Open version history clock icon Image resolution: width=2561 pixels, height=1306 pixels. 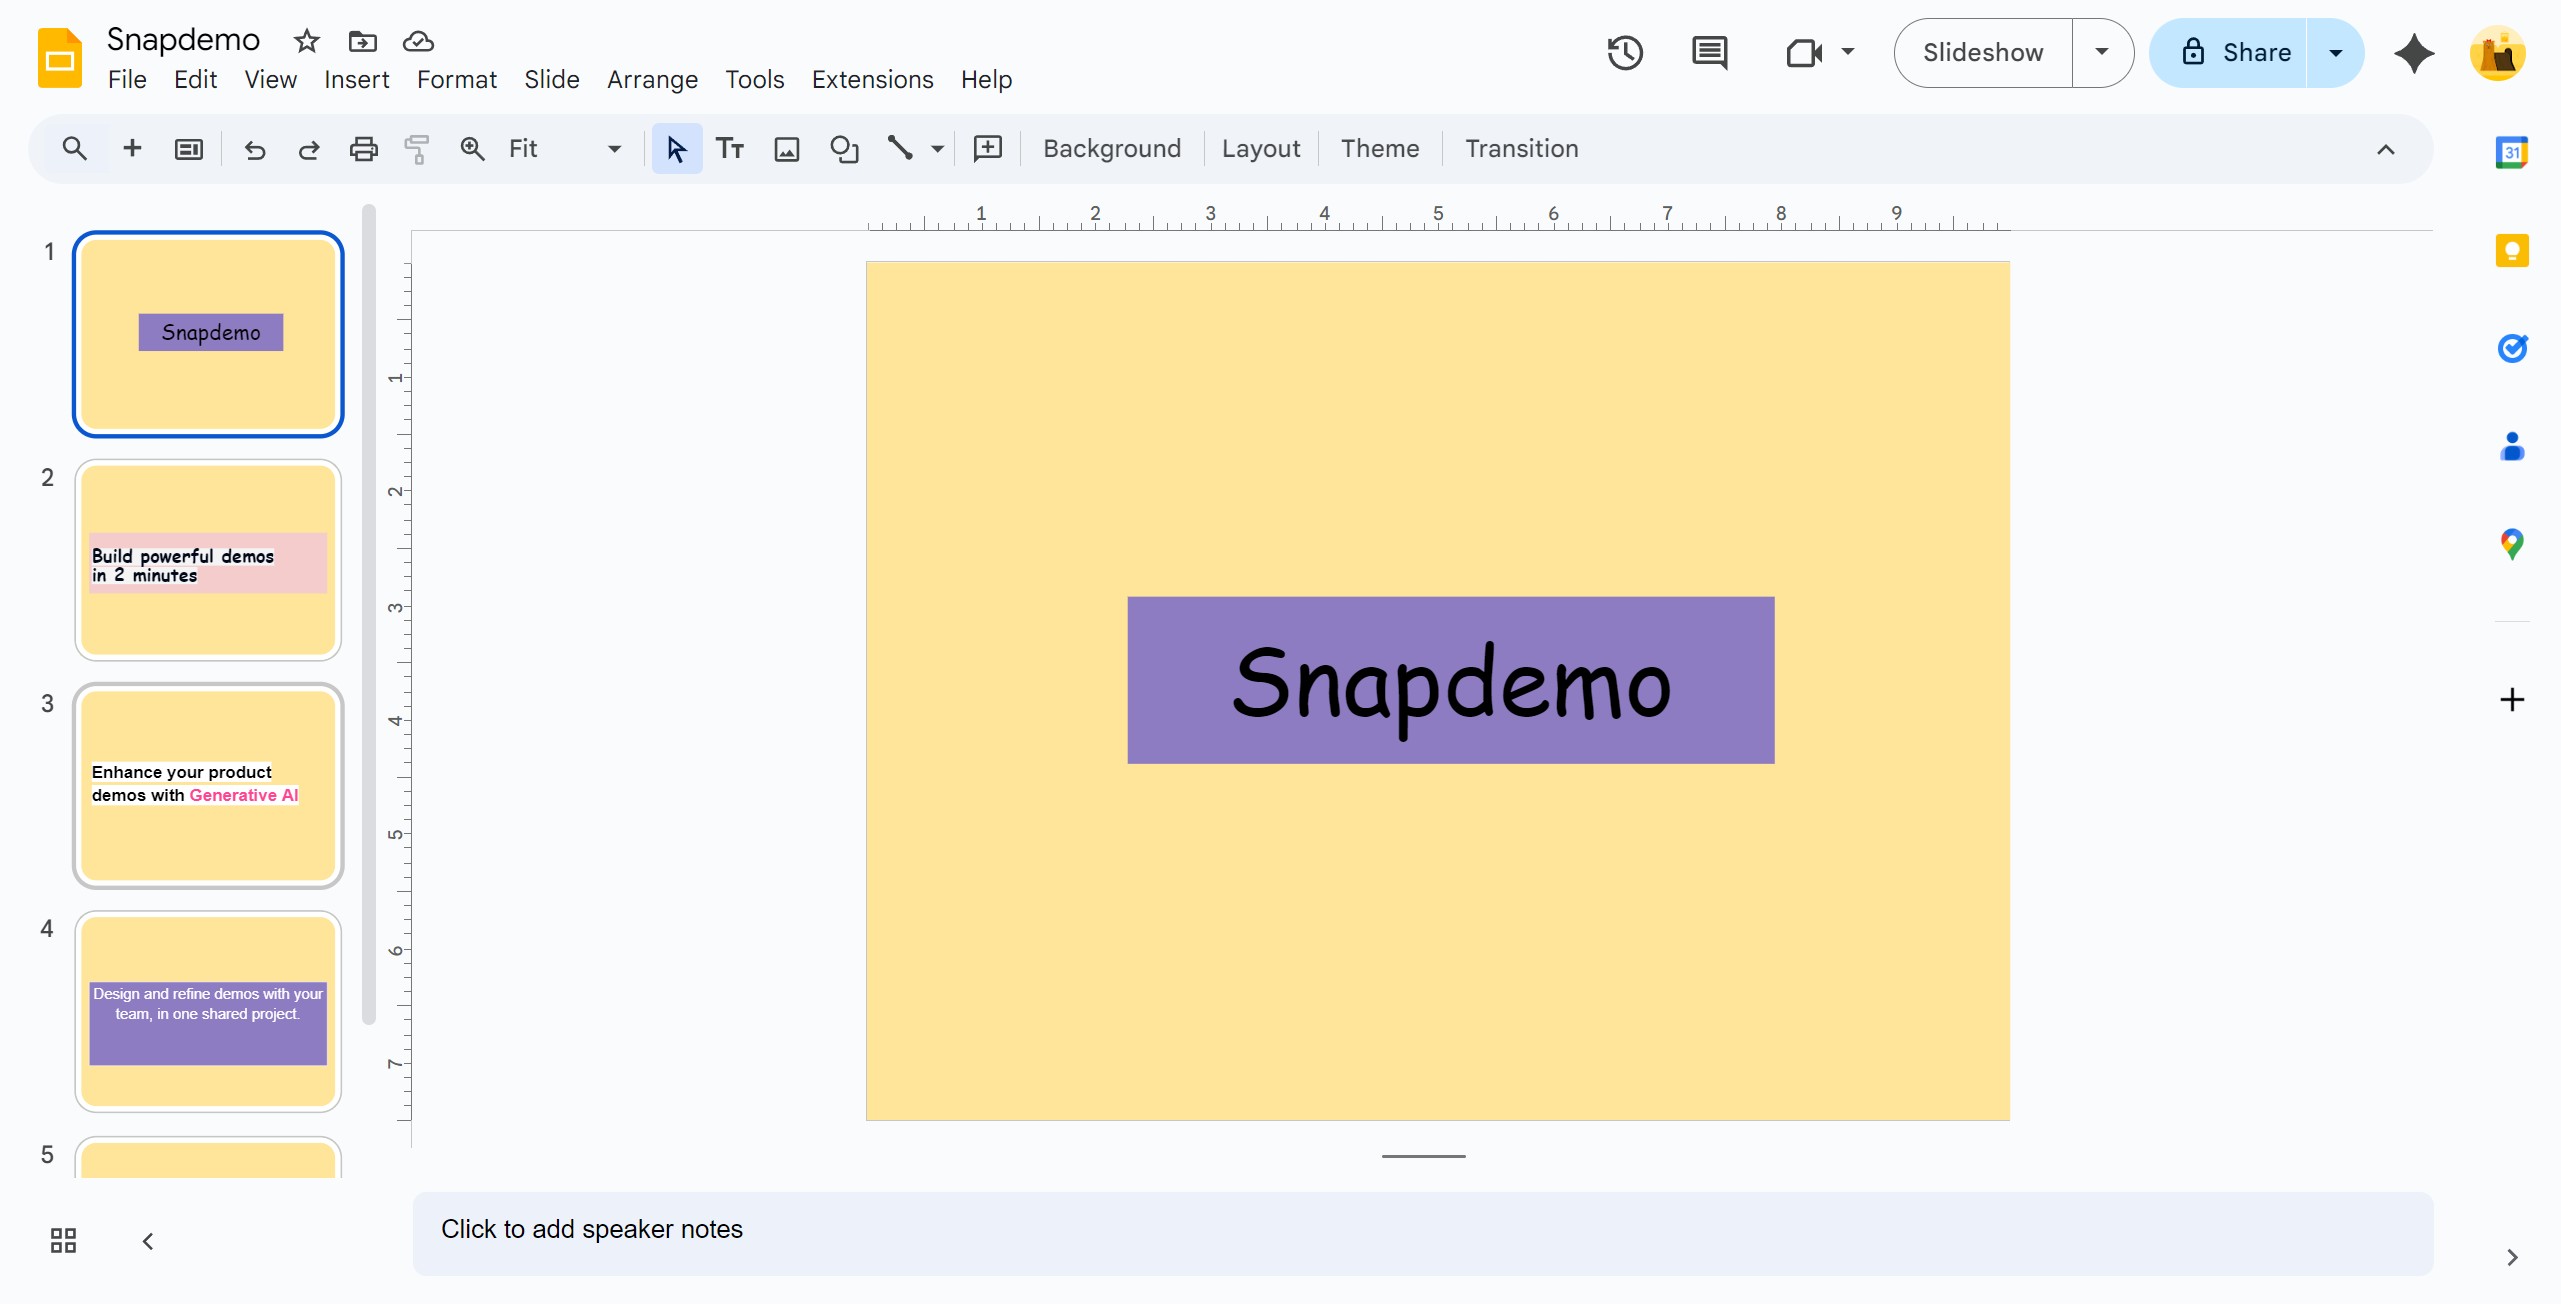(1625, 53)
